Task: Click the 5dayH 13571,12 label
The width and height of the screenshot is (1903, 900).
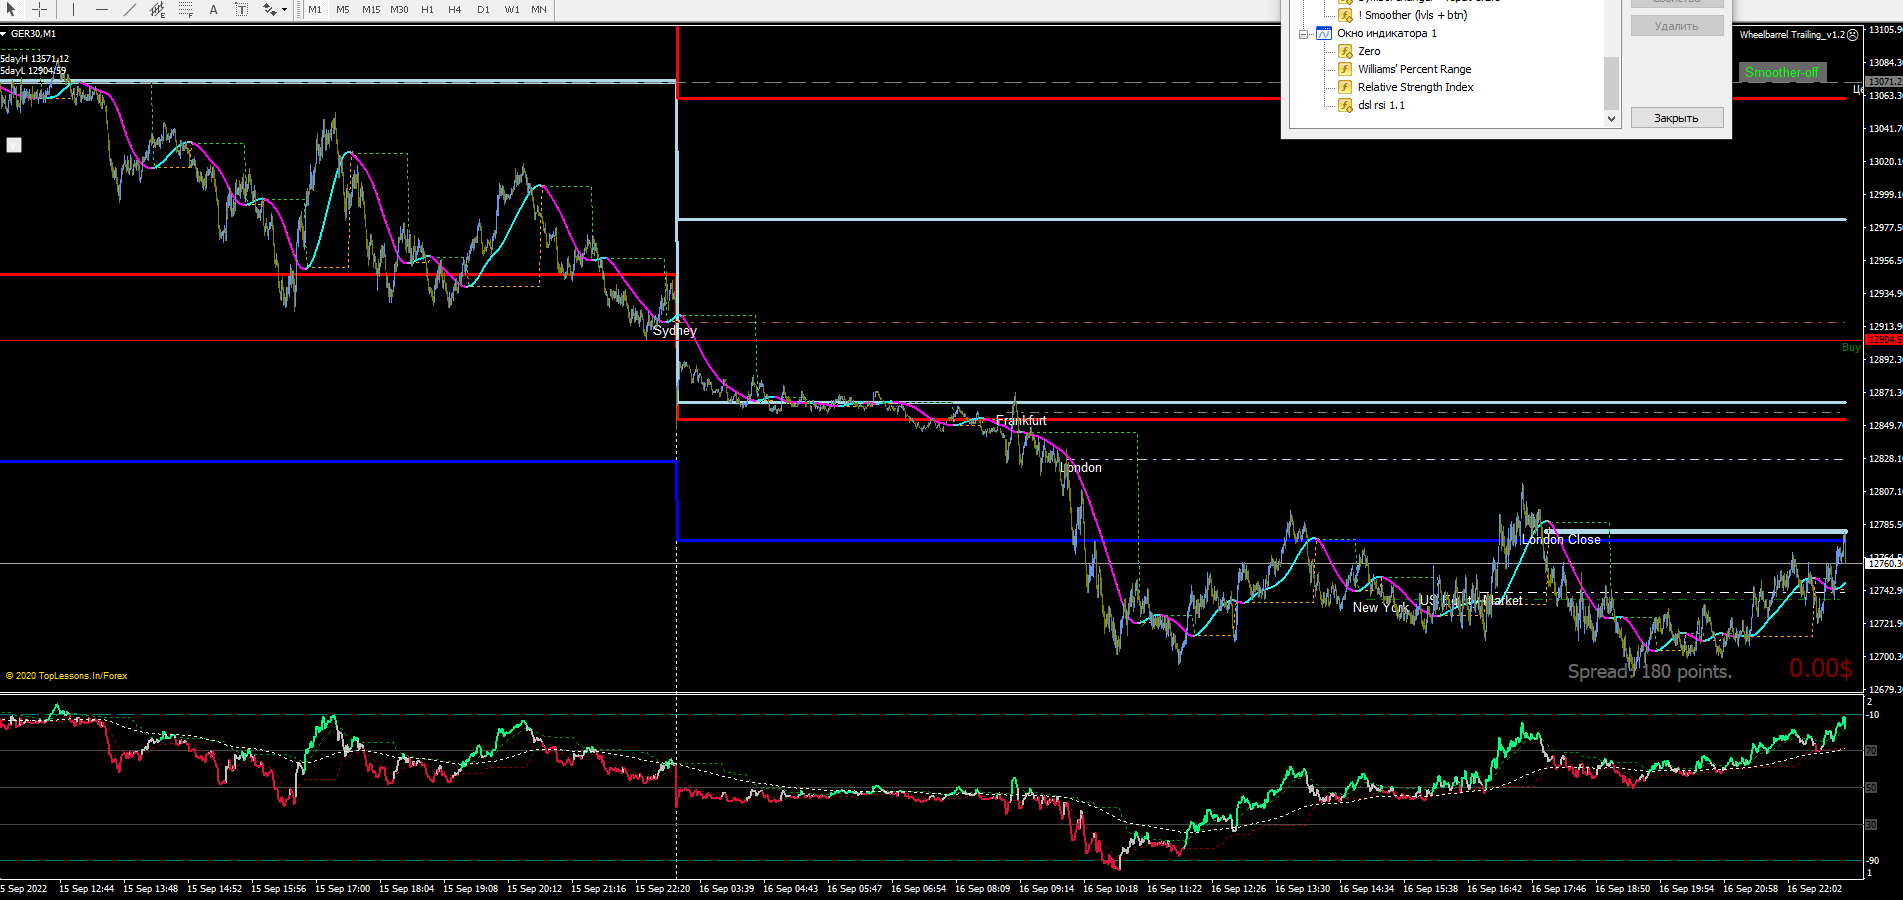Action: 35,59
